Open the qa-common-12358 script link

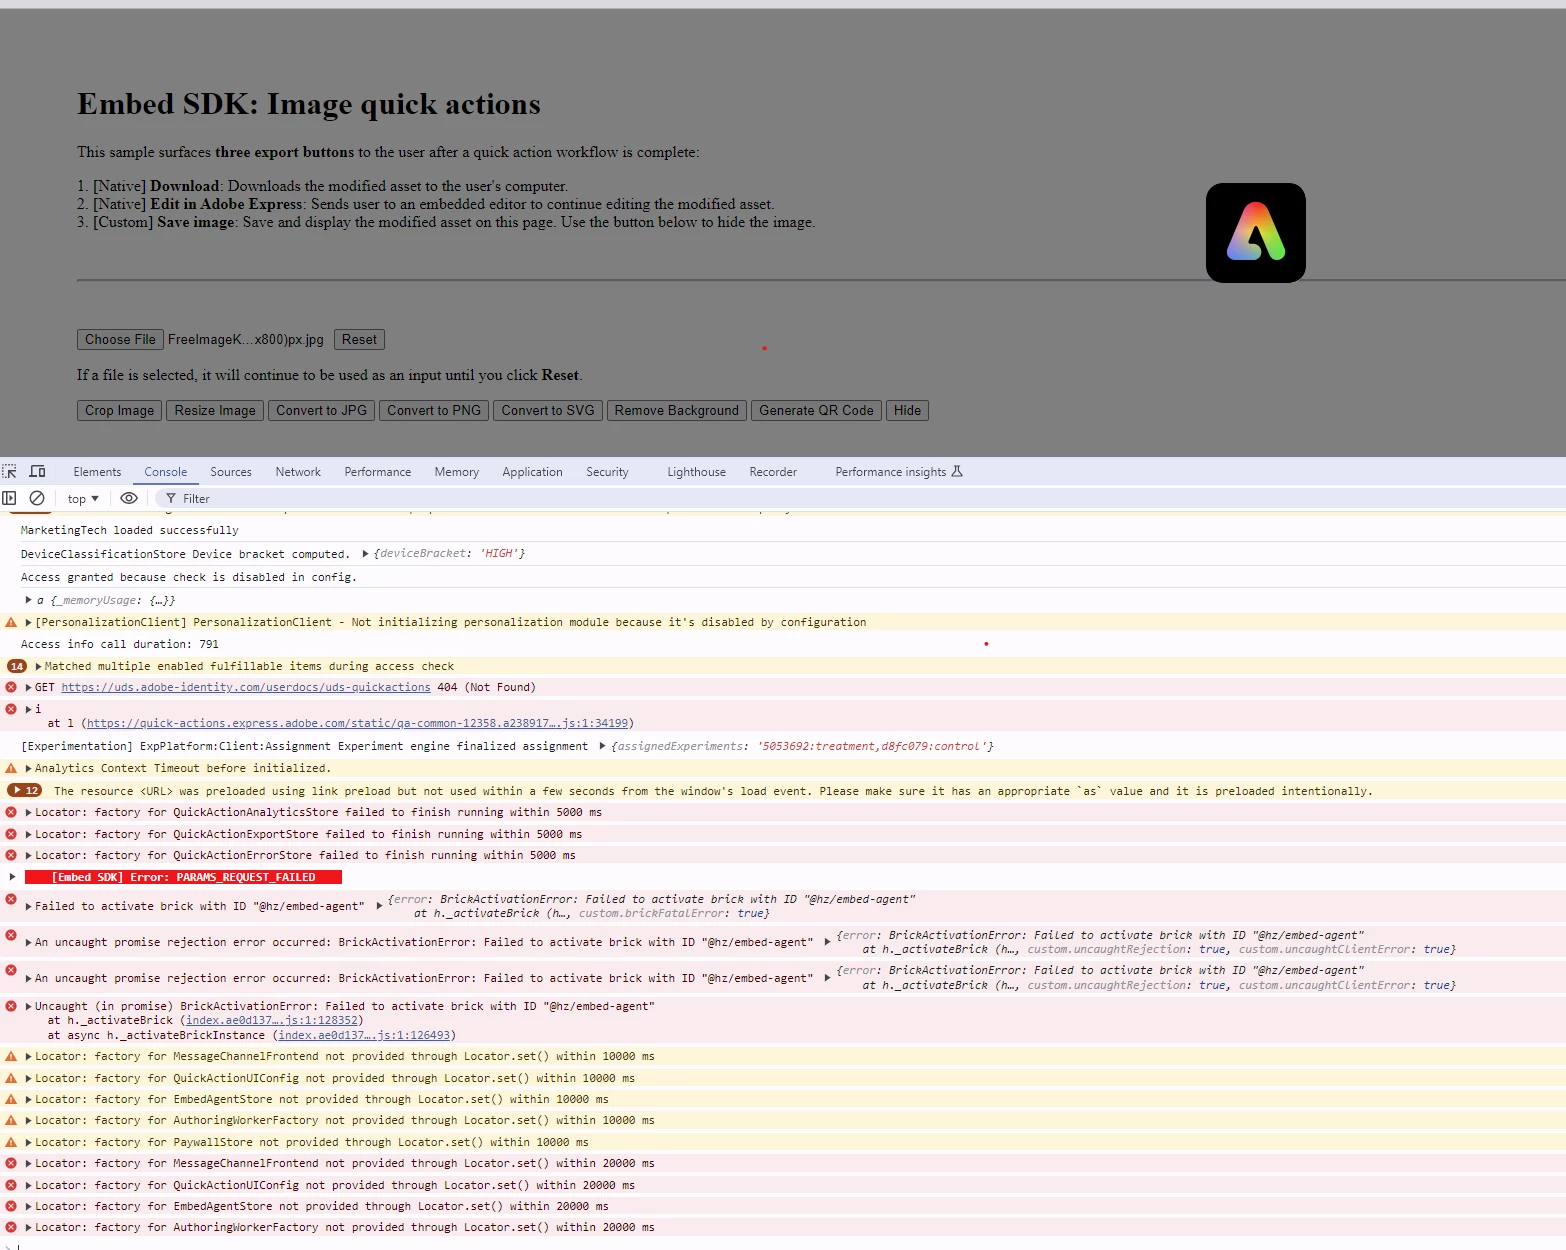pyautogui.click(x=357, y=723)
